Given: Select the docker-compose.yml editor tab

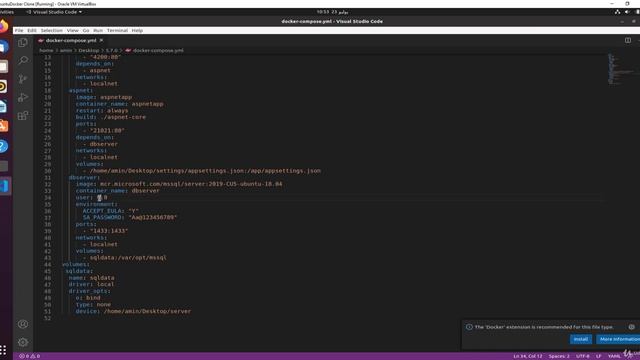Looking at the screenshot, I should tap(71, 40).
